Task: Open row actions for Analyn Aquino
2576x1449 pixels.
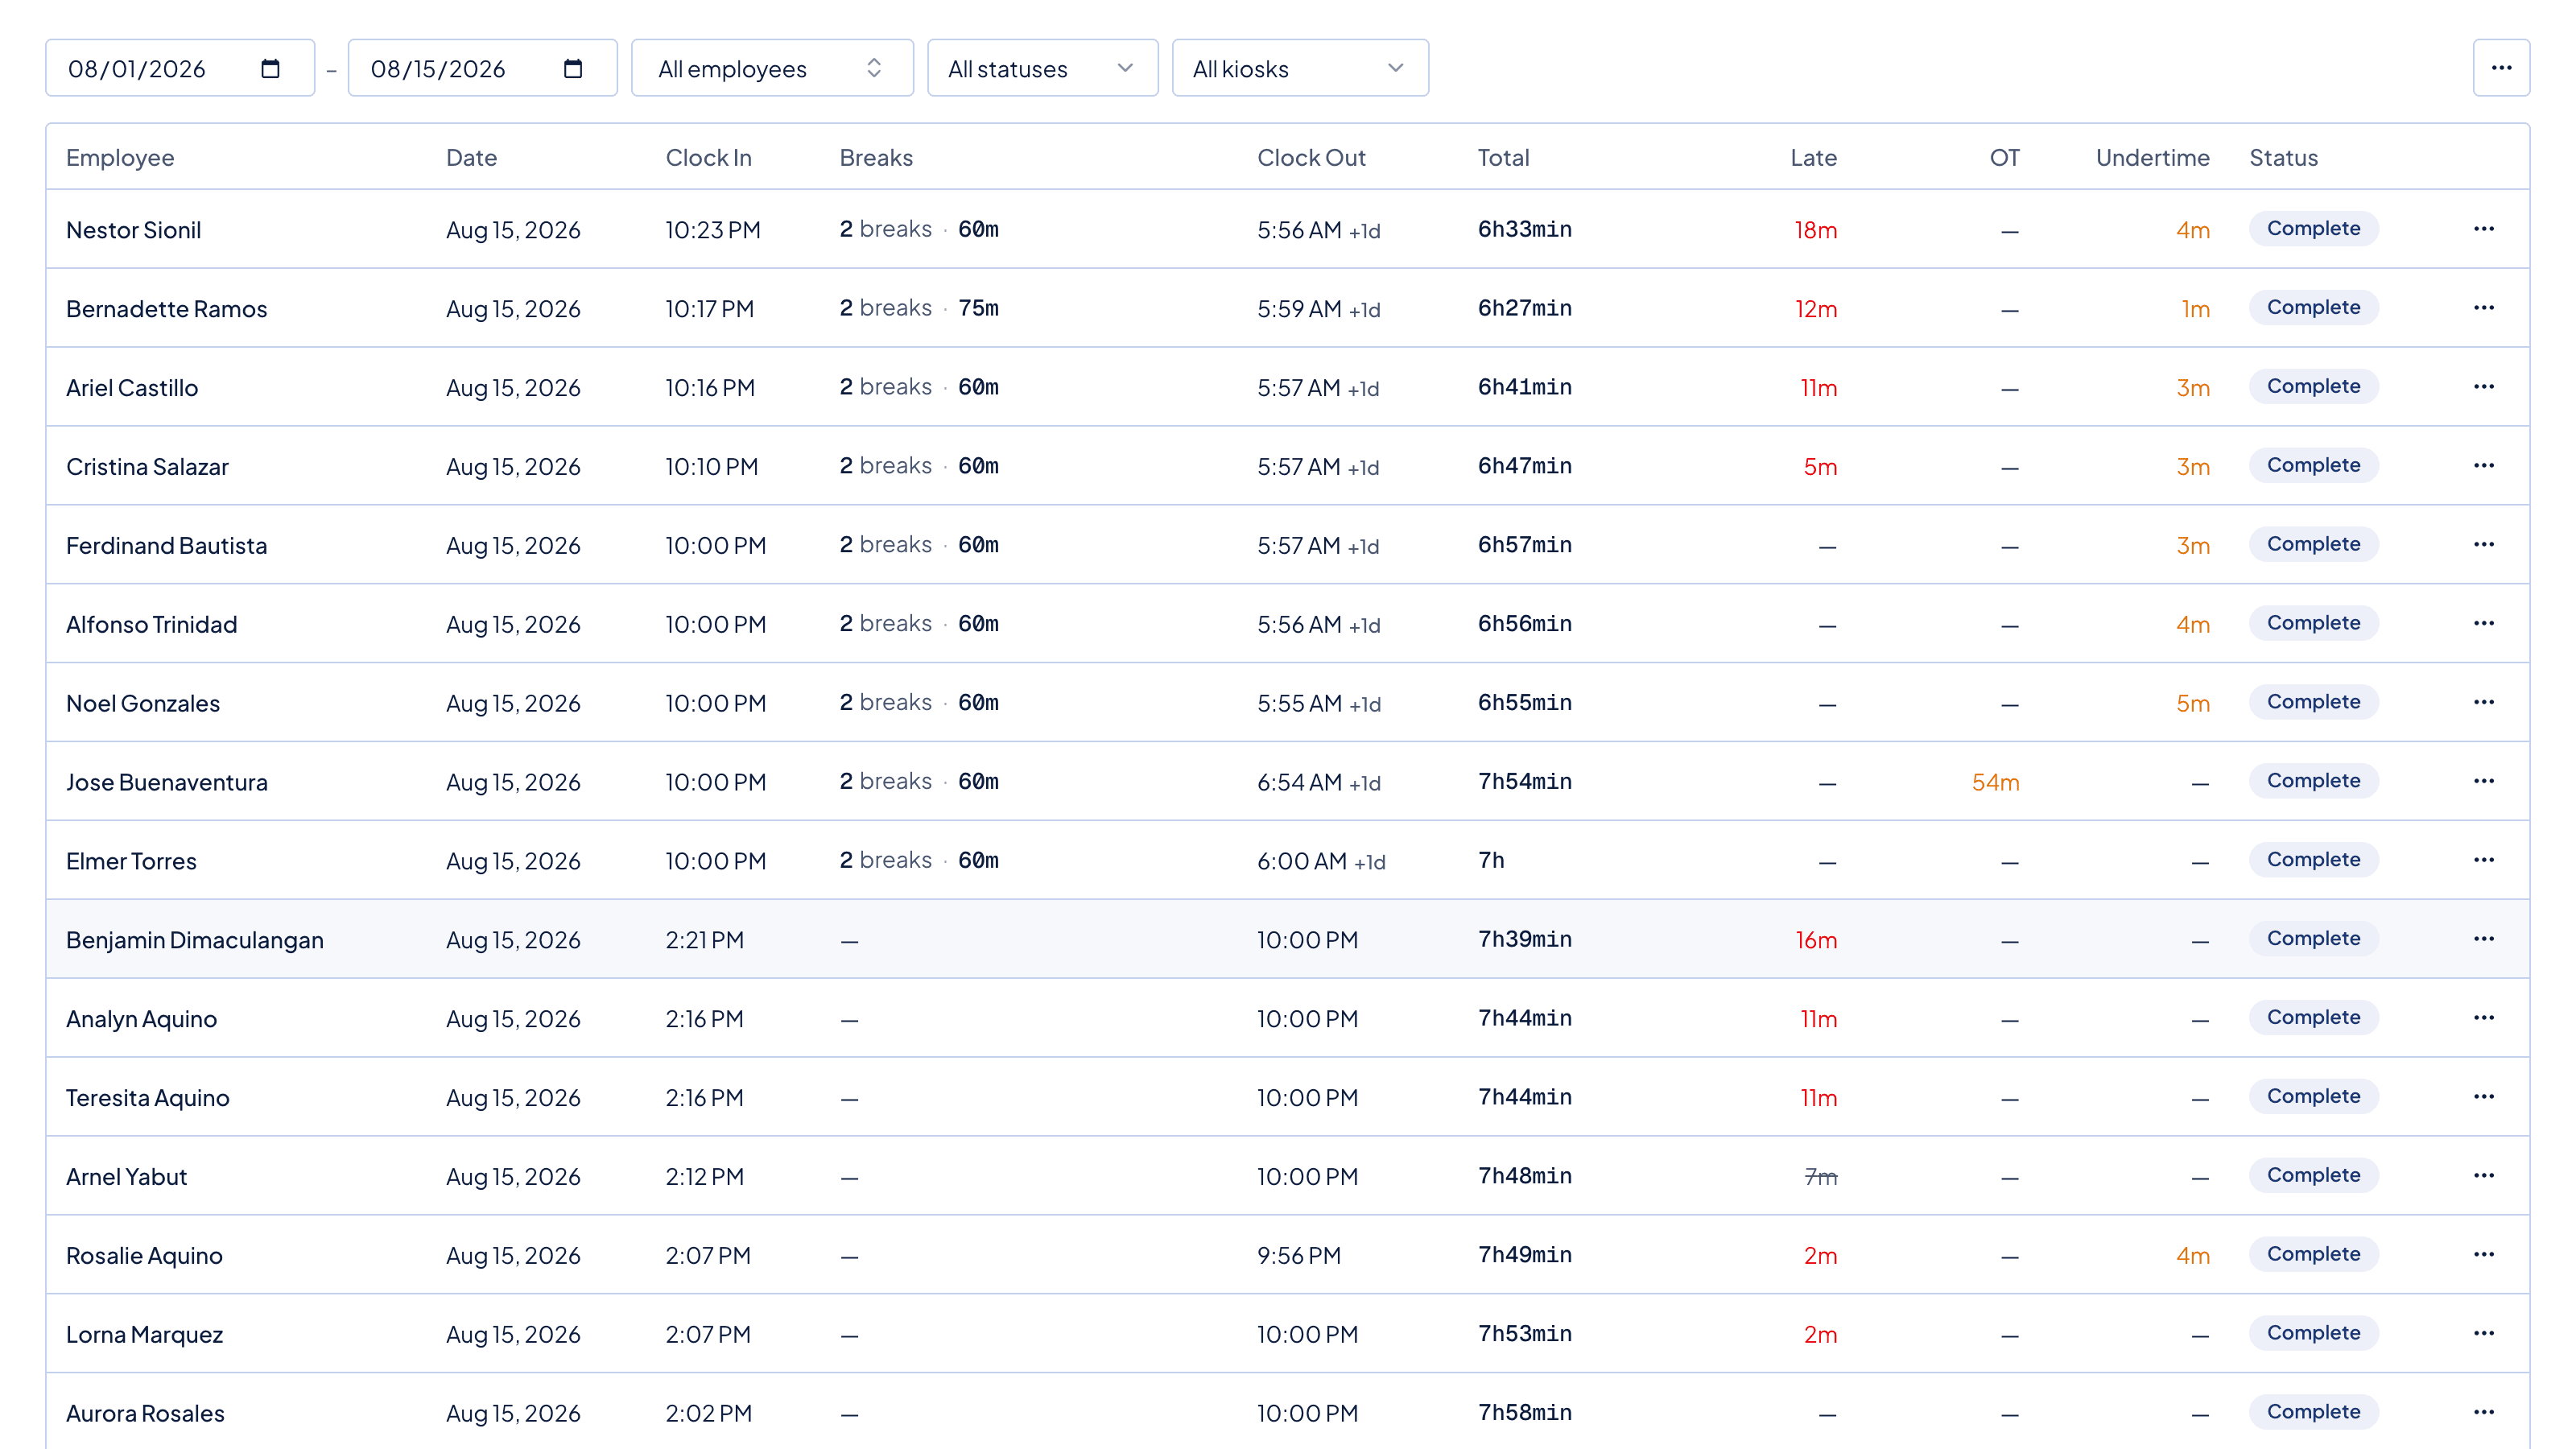Action: point(2484,1018)
